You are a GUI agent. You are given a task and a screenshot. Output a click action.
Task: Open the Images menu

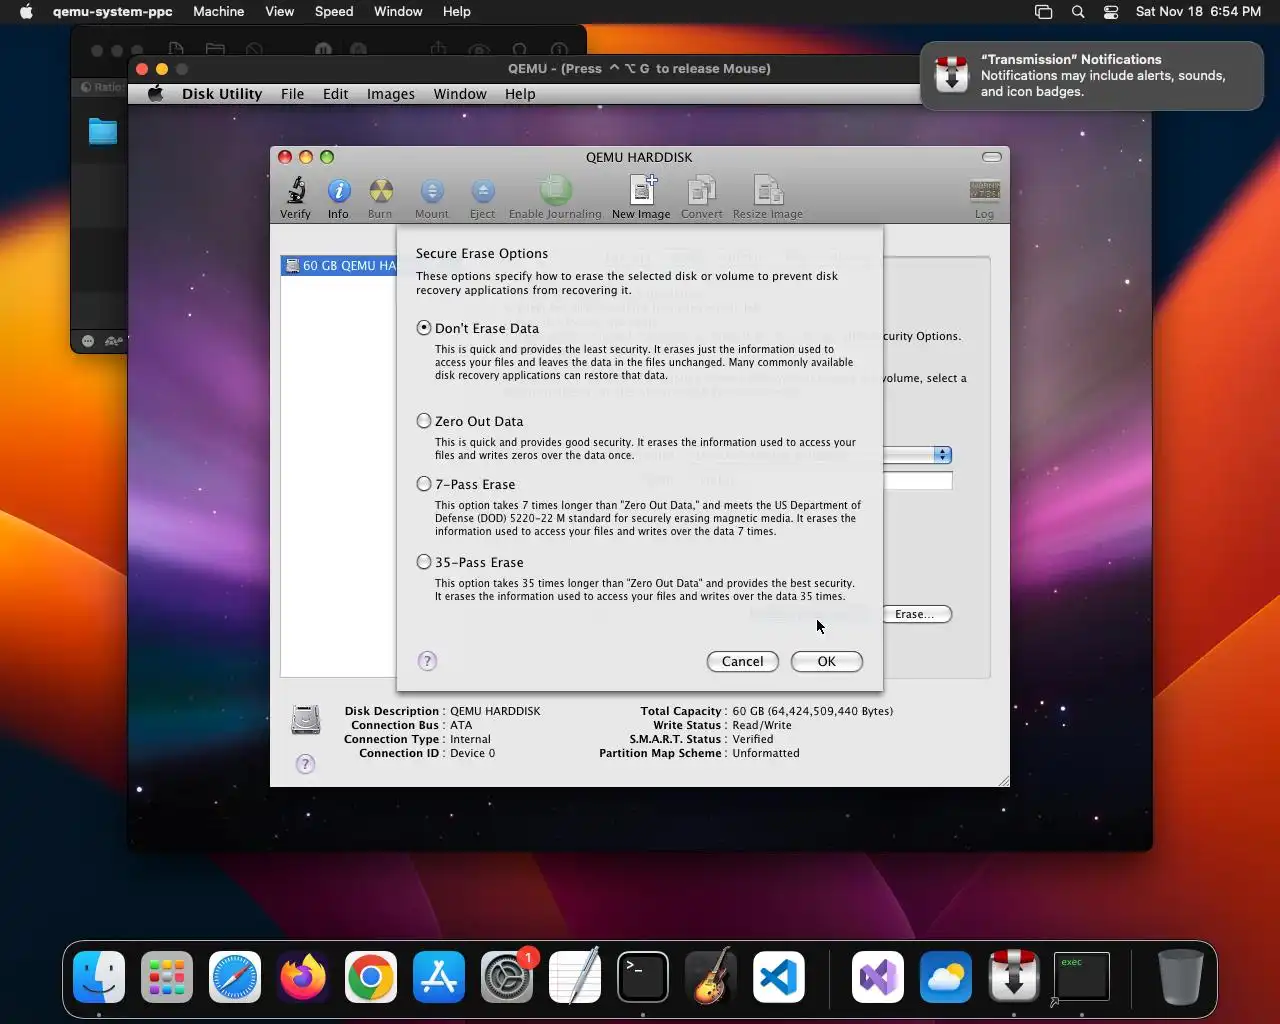(391, 94)
